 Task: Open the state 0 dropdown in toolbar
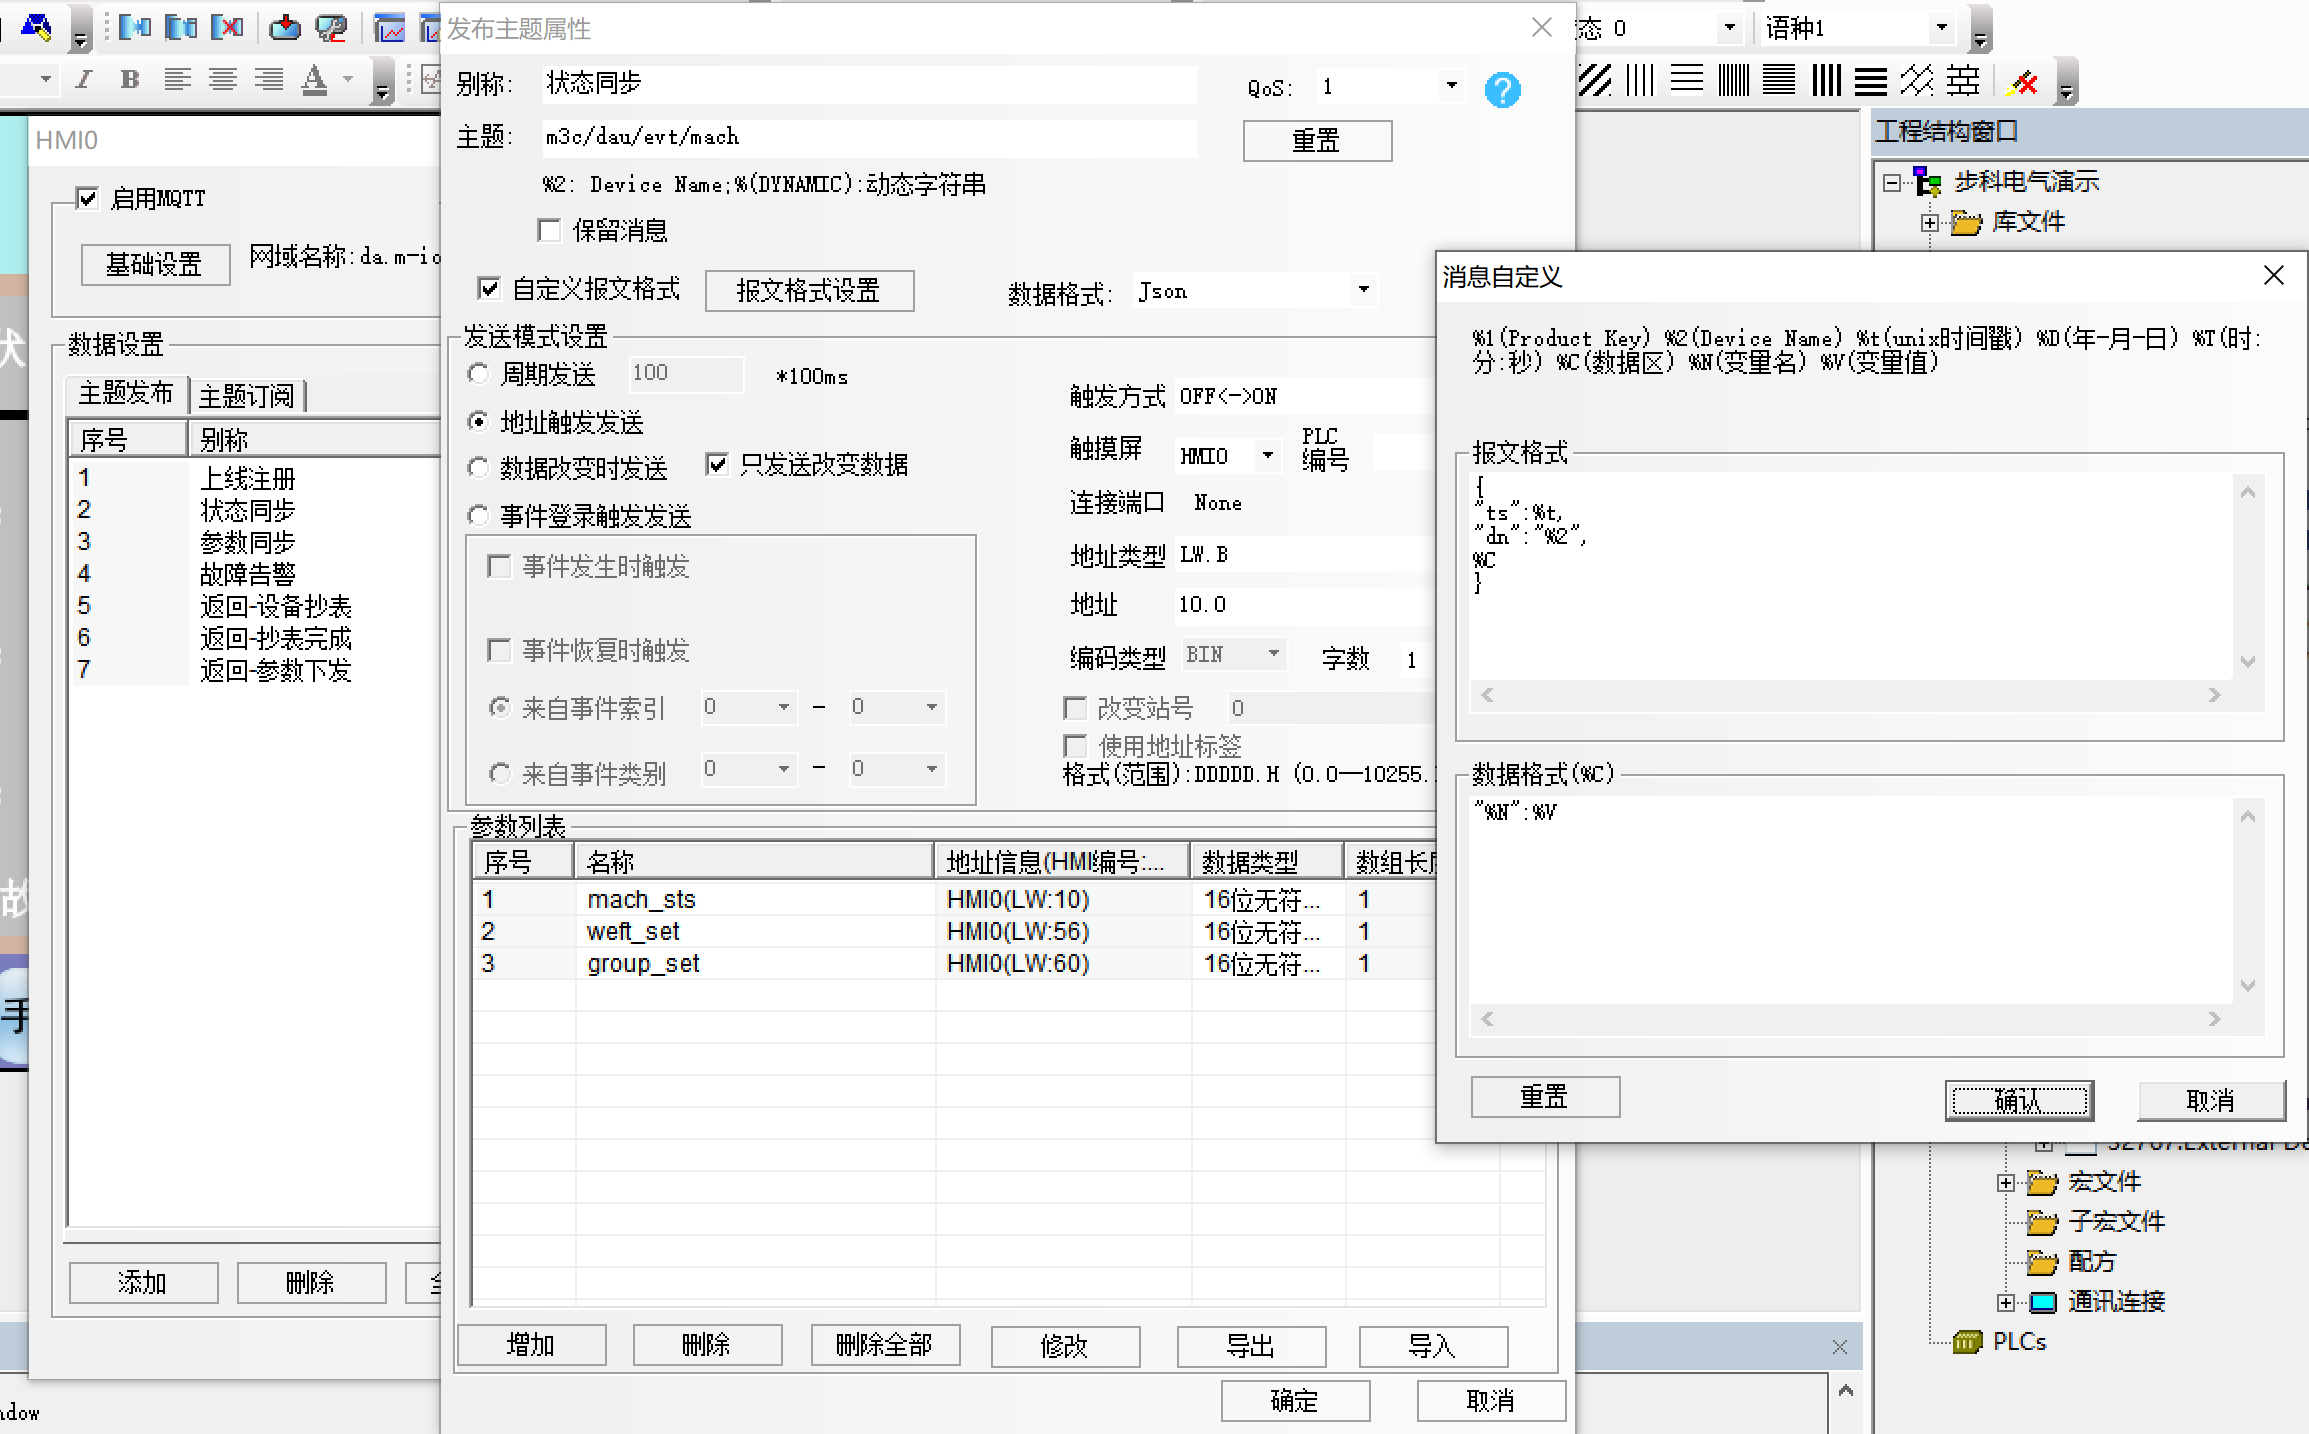[x=1729, y=28]
